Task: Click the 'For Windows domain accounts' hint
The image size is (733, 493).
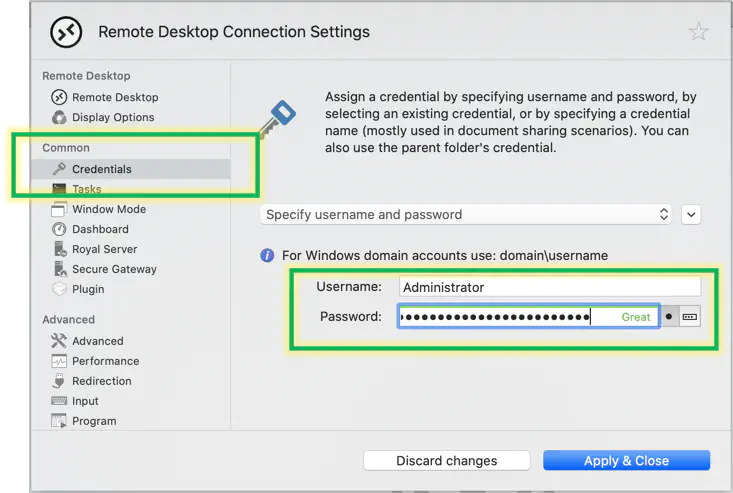Action: (x=445, y=256)
